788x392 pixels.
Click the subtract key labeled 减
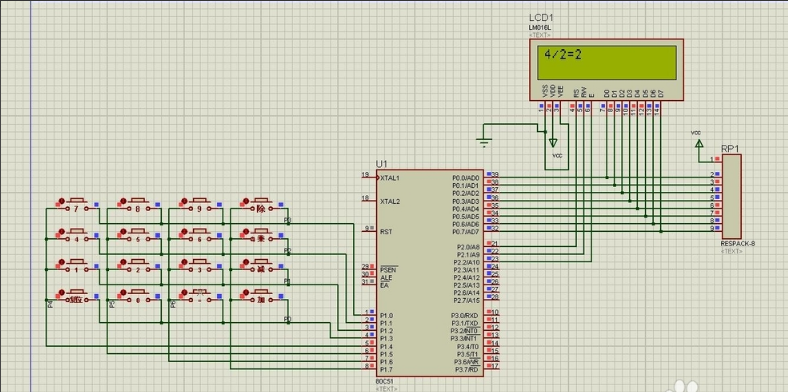pyautogui.click(x=261, y=266)
